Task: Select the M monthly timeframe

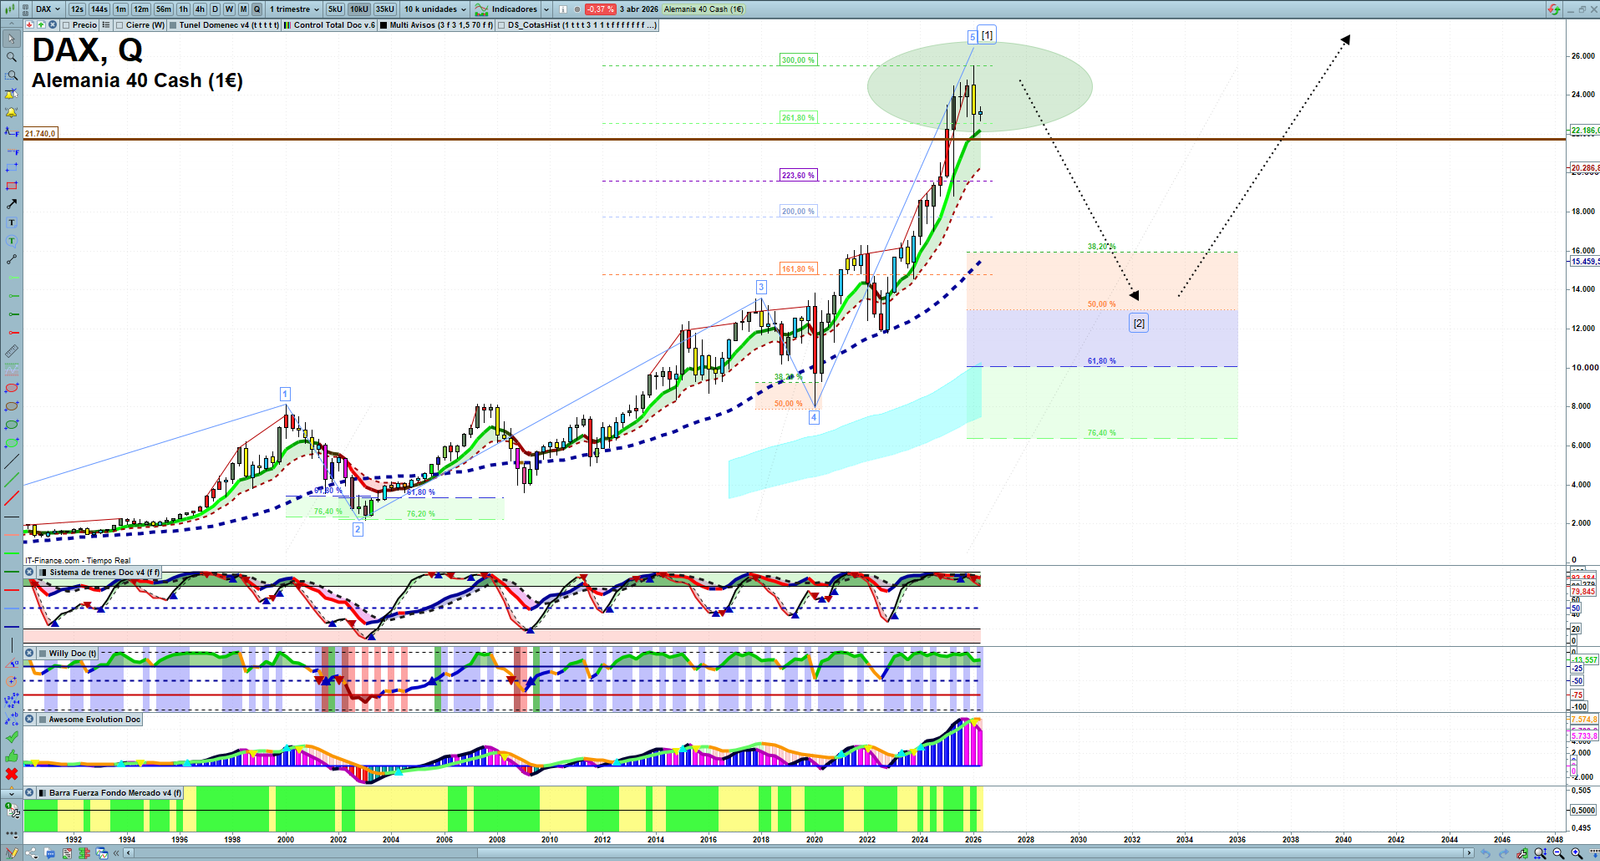Action: point(243,9)
